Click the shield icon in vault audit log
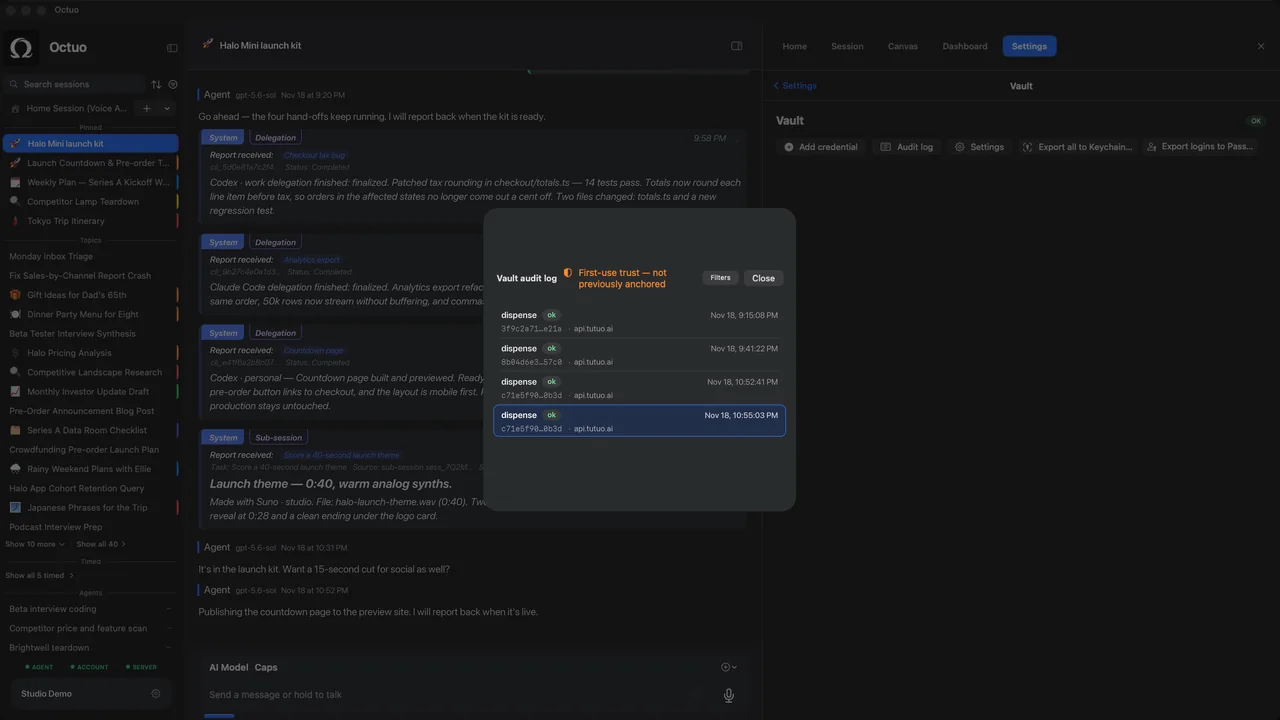This screenshot has height=720, width=1280. tap(568, 273)
